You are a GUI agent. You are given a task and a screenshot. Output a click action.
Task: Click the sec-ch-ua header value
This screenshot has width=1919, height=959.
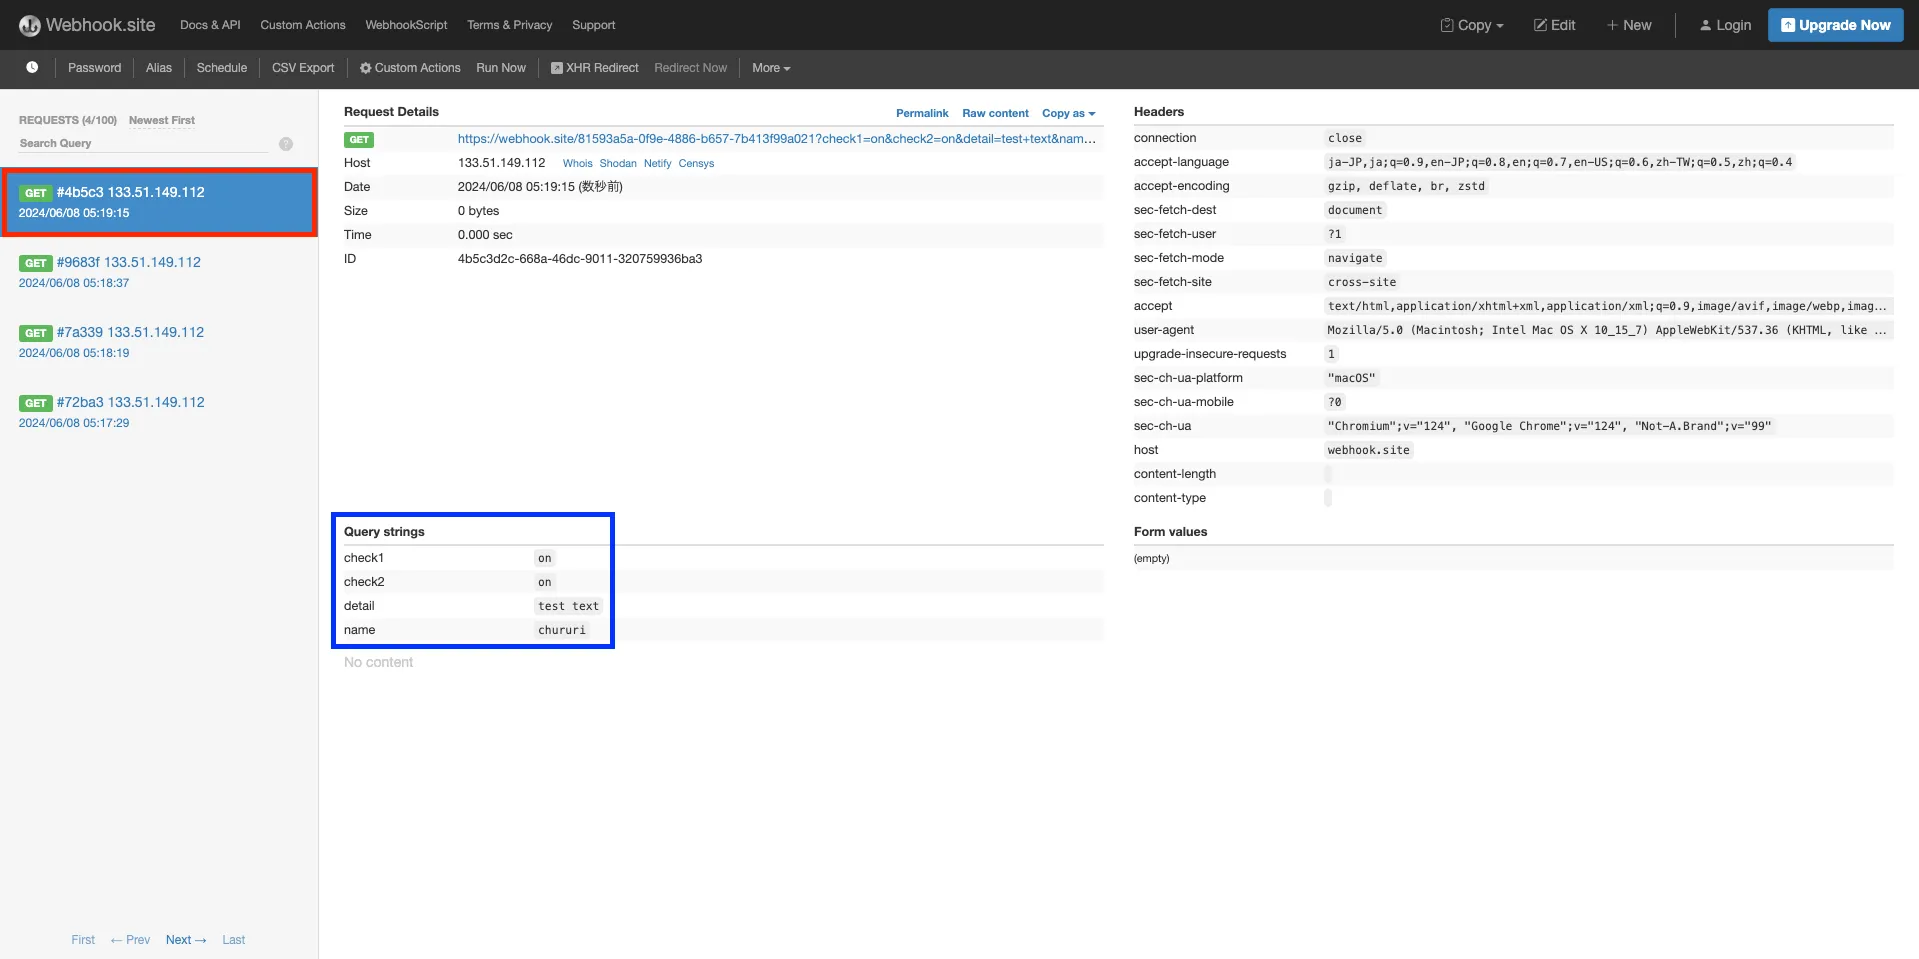[1549, 426]
